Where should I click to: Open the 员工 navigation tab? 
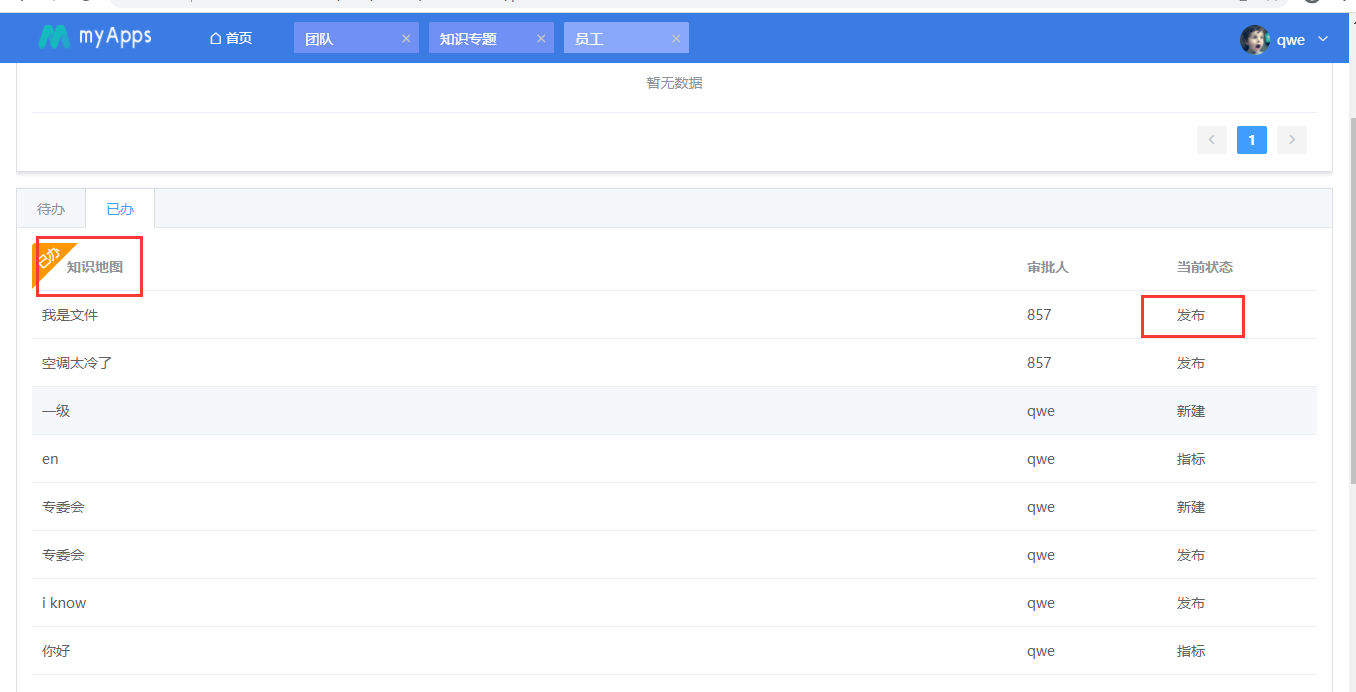click(x=590, y=39)
